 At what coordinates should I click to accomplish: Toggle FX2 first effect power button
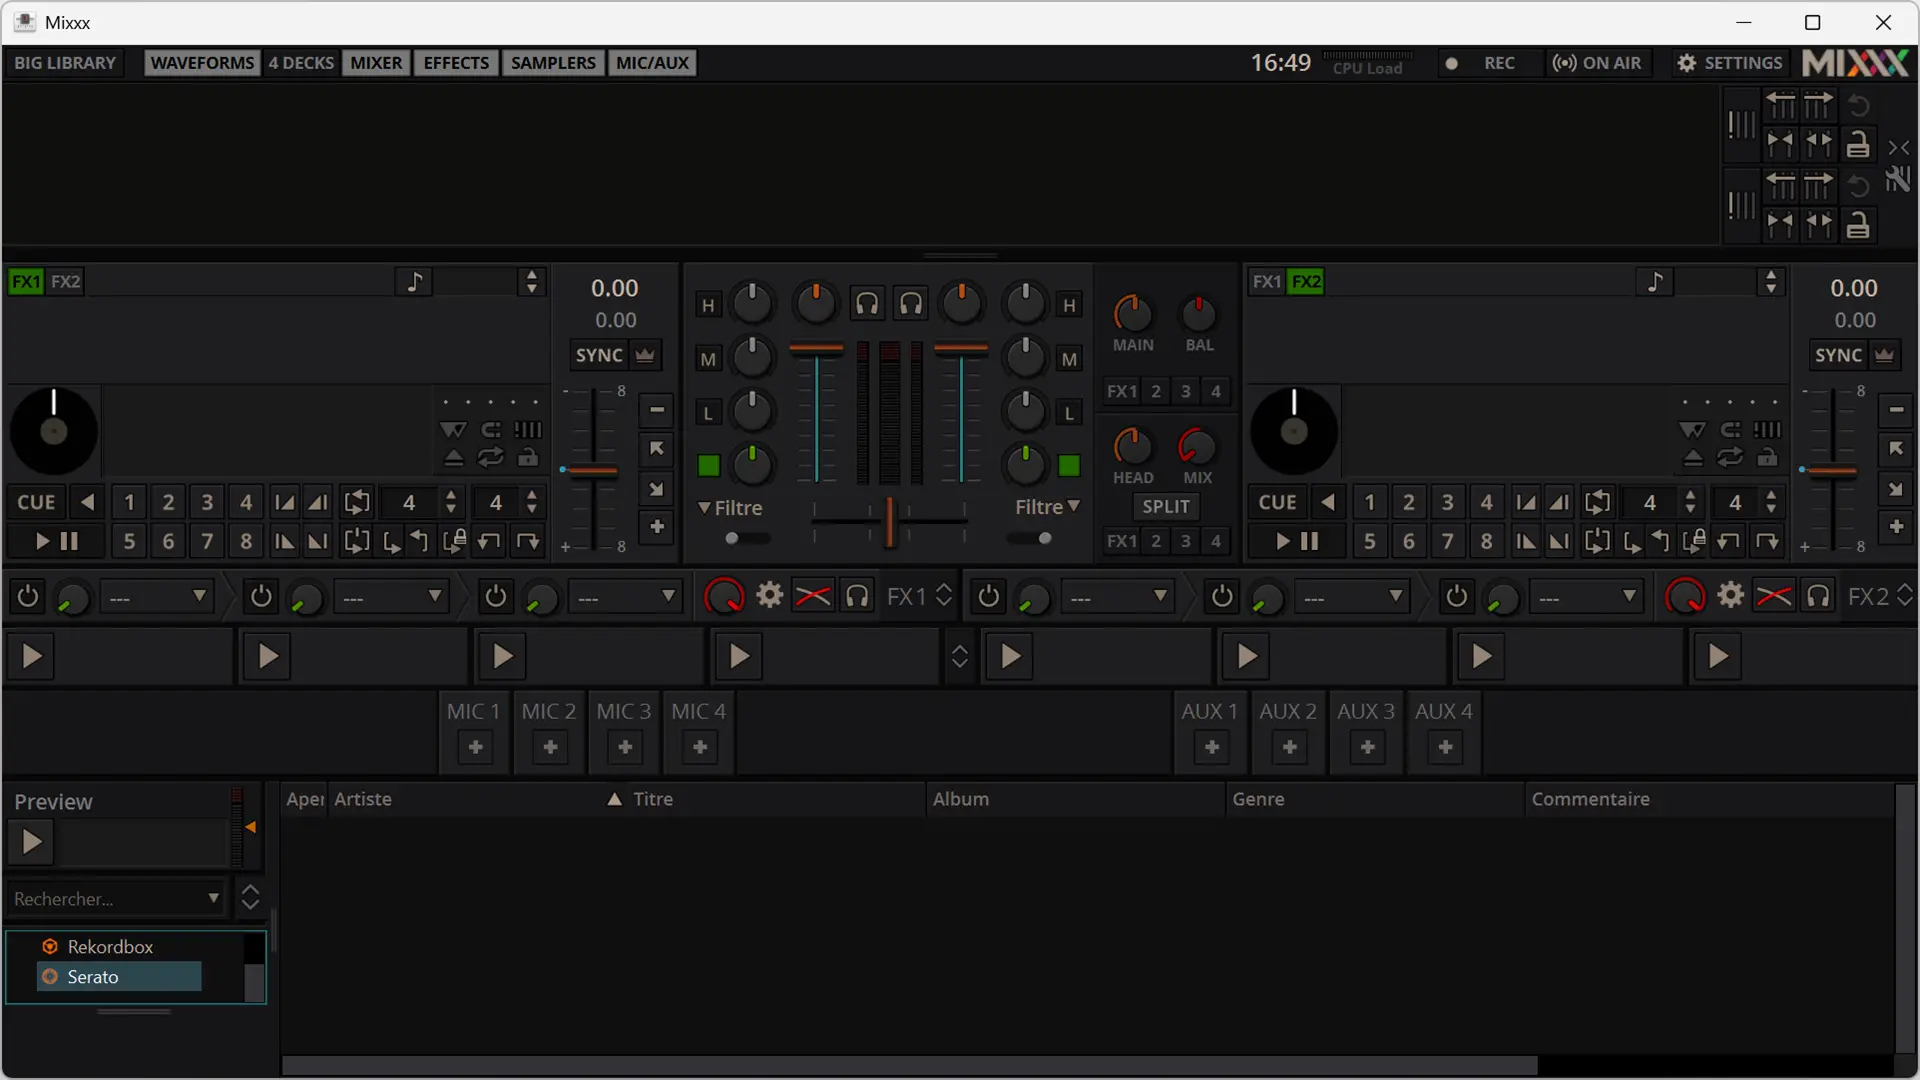coord(989,597)
